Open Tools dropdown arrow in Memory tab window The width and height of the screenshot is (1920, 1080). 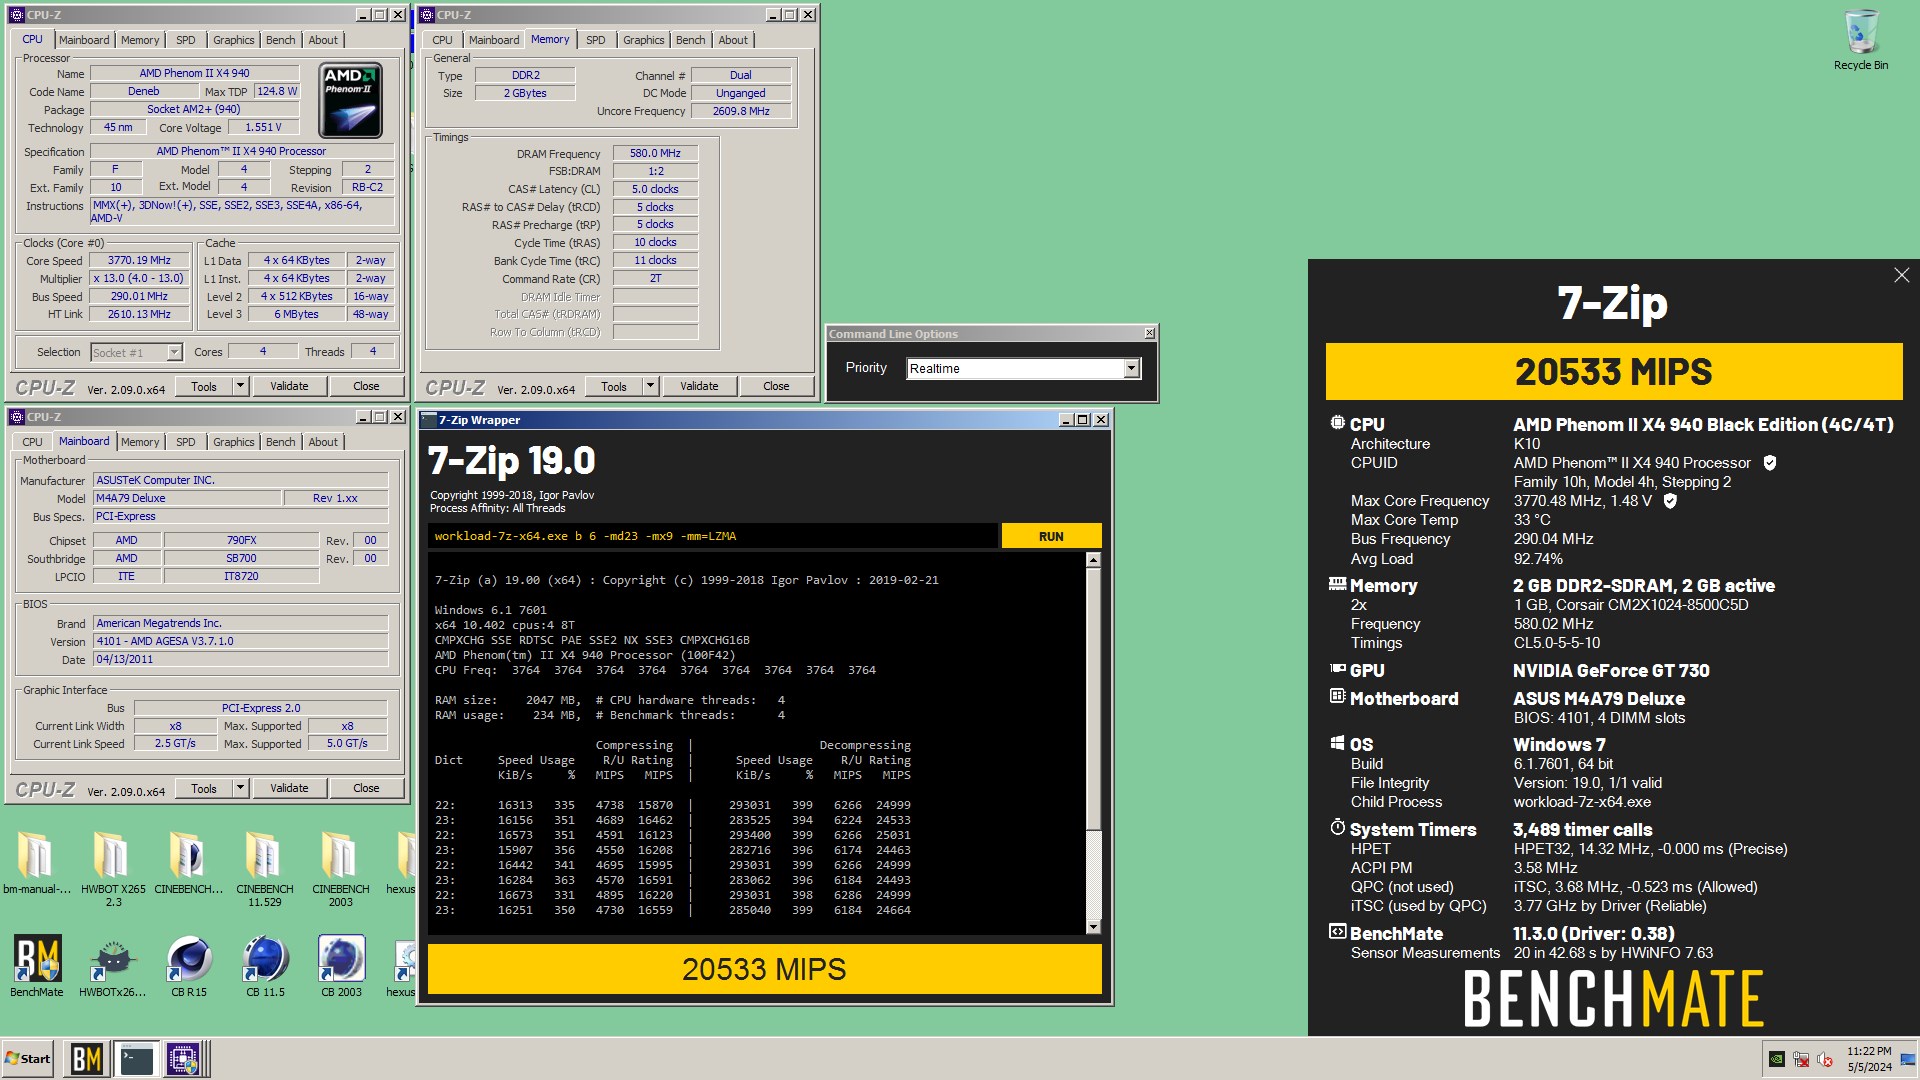650,386
